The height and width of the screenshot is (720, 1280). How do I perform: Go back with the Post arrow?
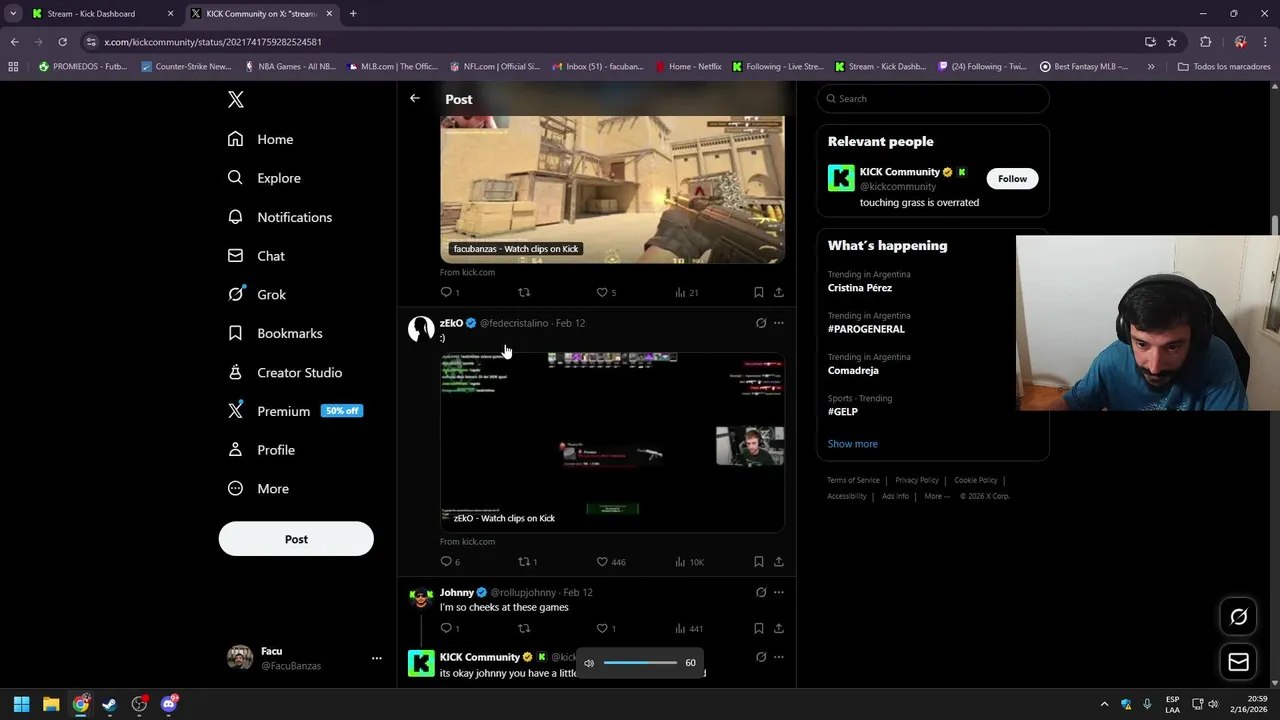415,98
